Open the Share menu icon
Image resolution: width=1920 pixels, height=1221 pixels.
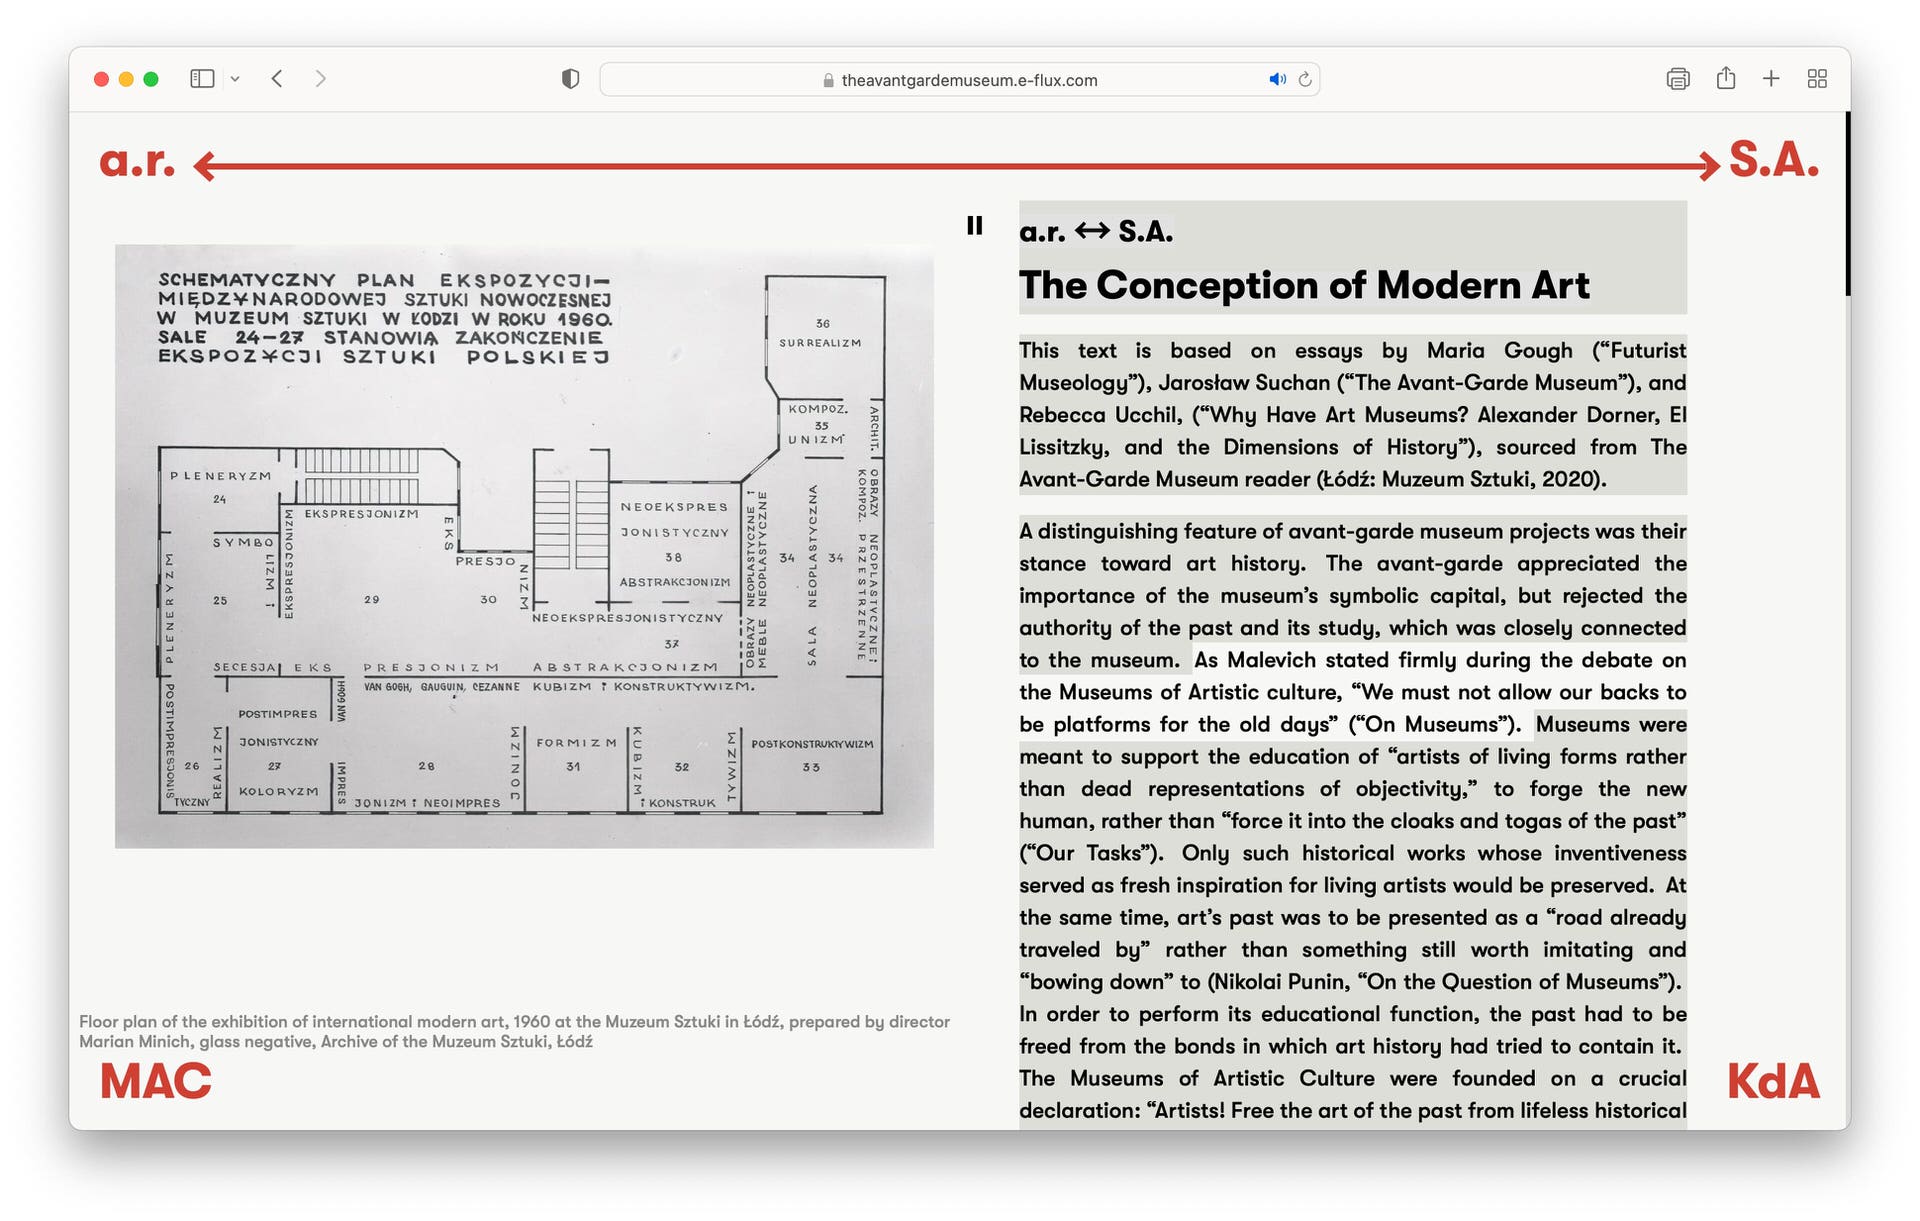[1725, 79]
